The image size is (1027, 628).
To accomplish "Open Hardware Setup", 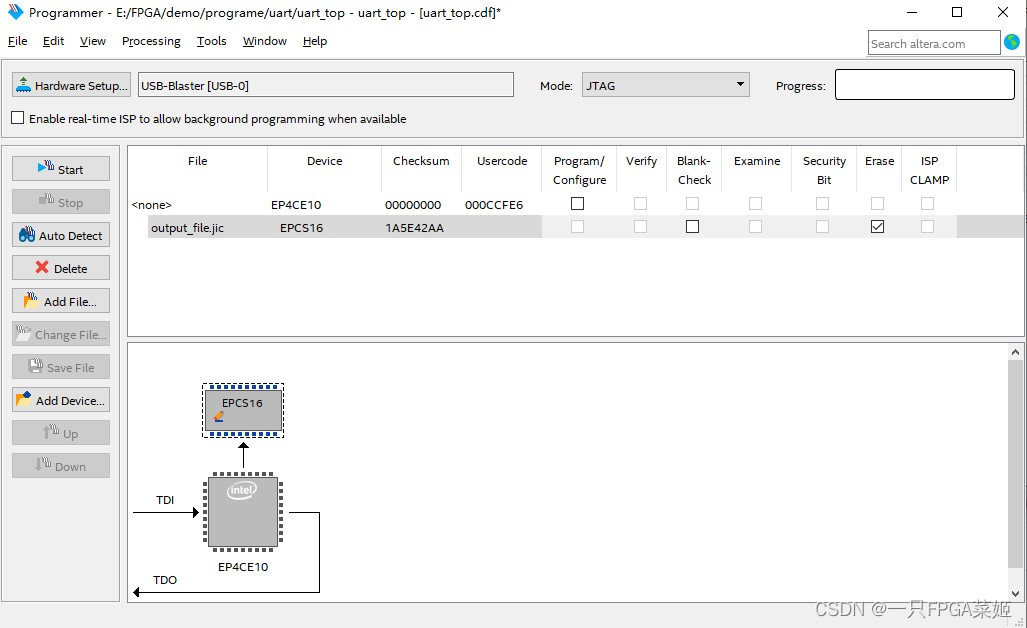I will [71, 85].
